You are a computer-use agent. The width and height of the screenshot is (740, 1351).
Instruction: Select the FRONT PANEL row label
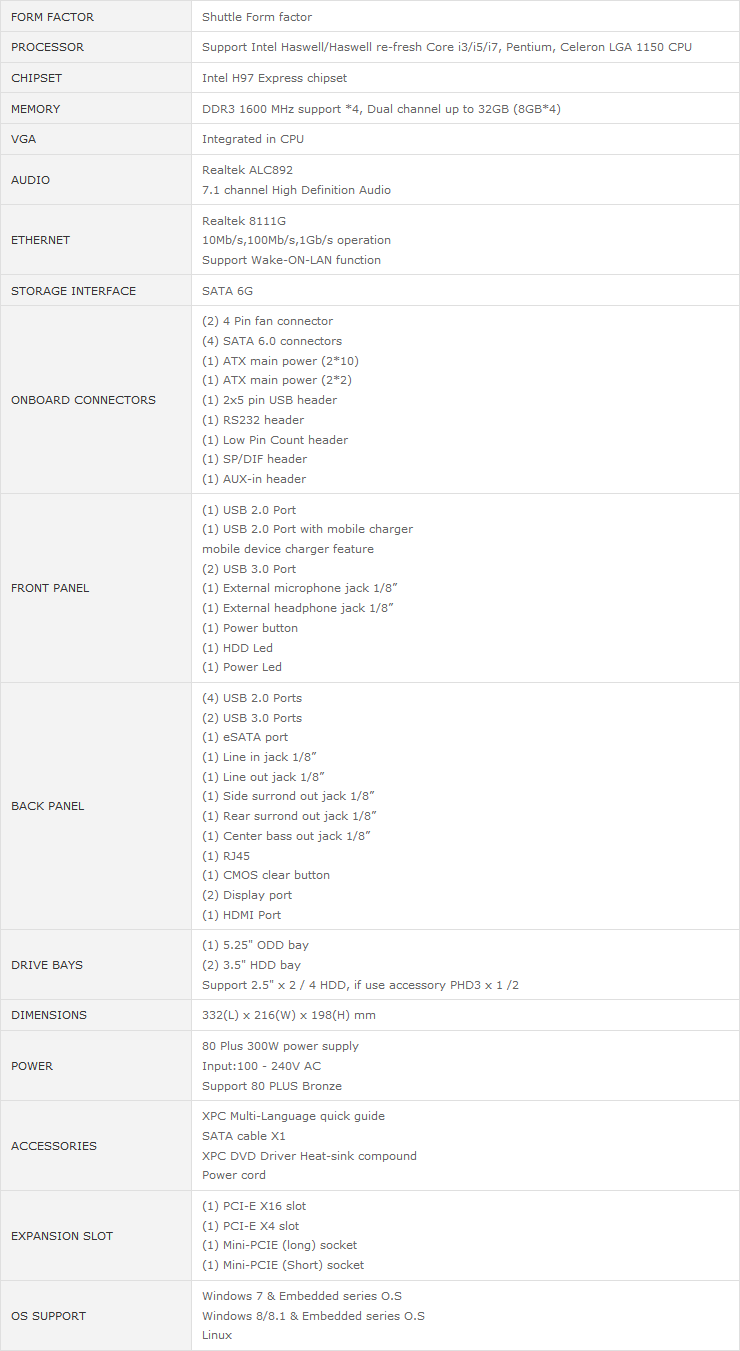[x=50, y=588]
